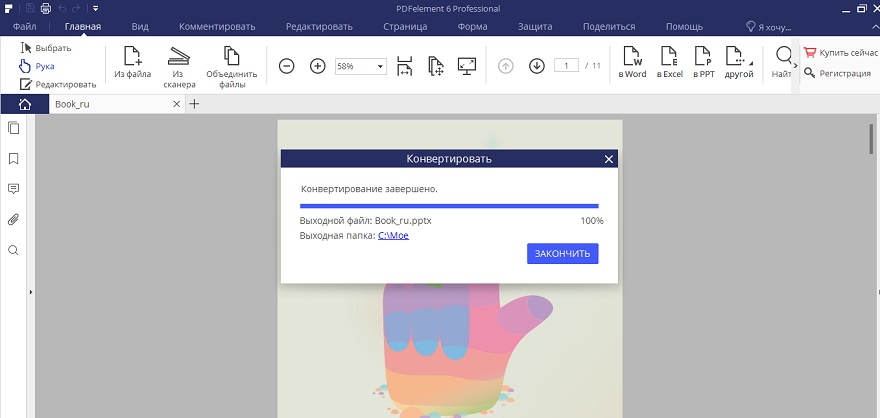Open the attachments paperclip panel
Viewport: 880px width, 418px height.
14,219
